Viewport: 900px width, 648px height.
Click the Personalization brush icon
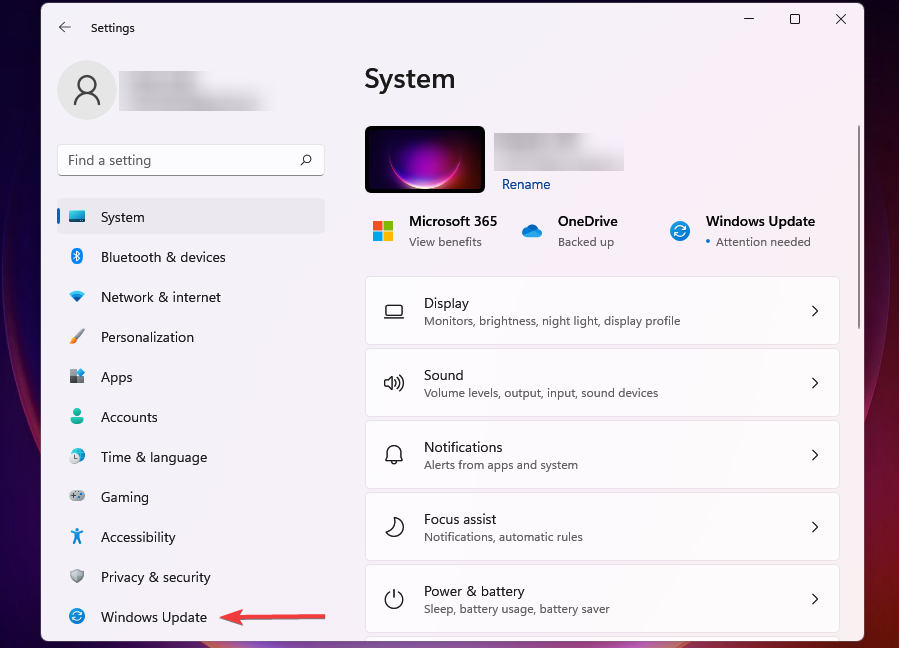coord(79,337)
